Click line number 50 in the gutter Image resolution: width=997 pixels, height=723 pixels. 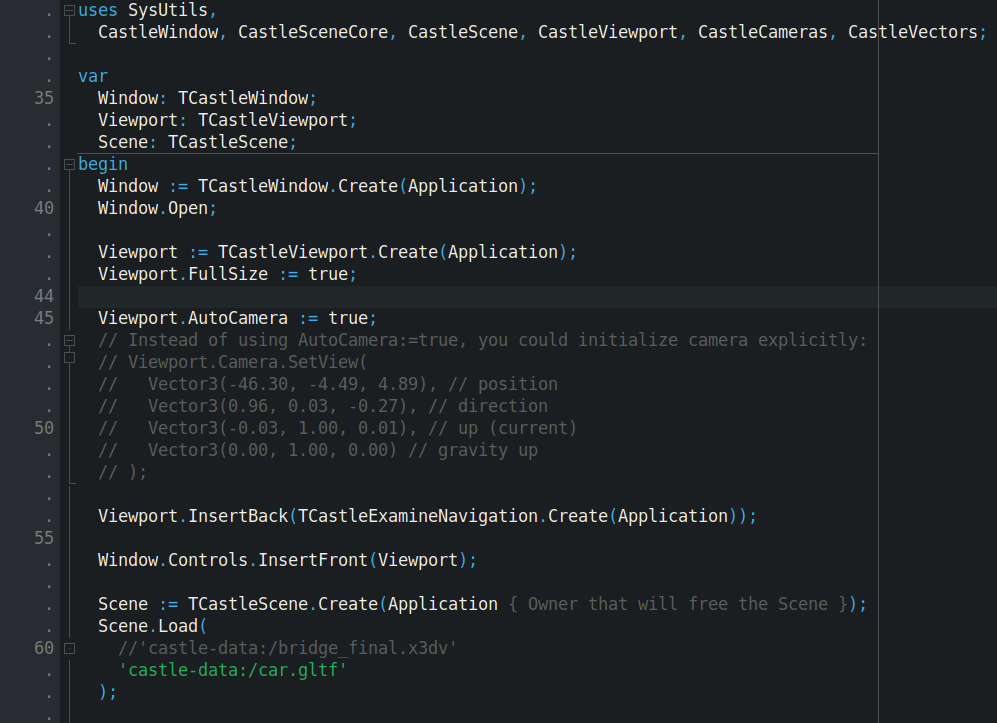(43, 427)
